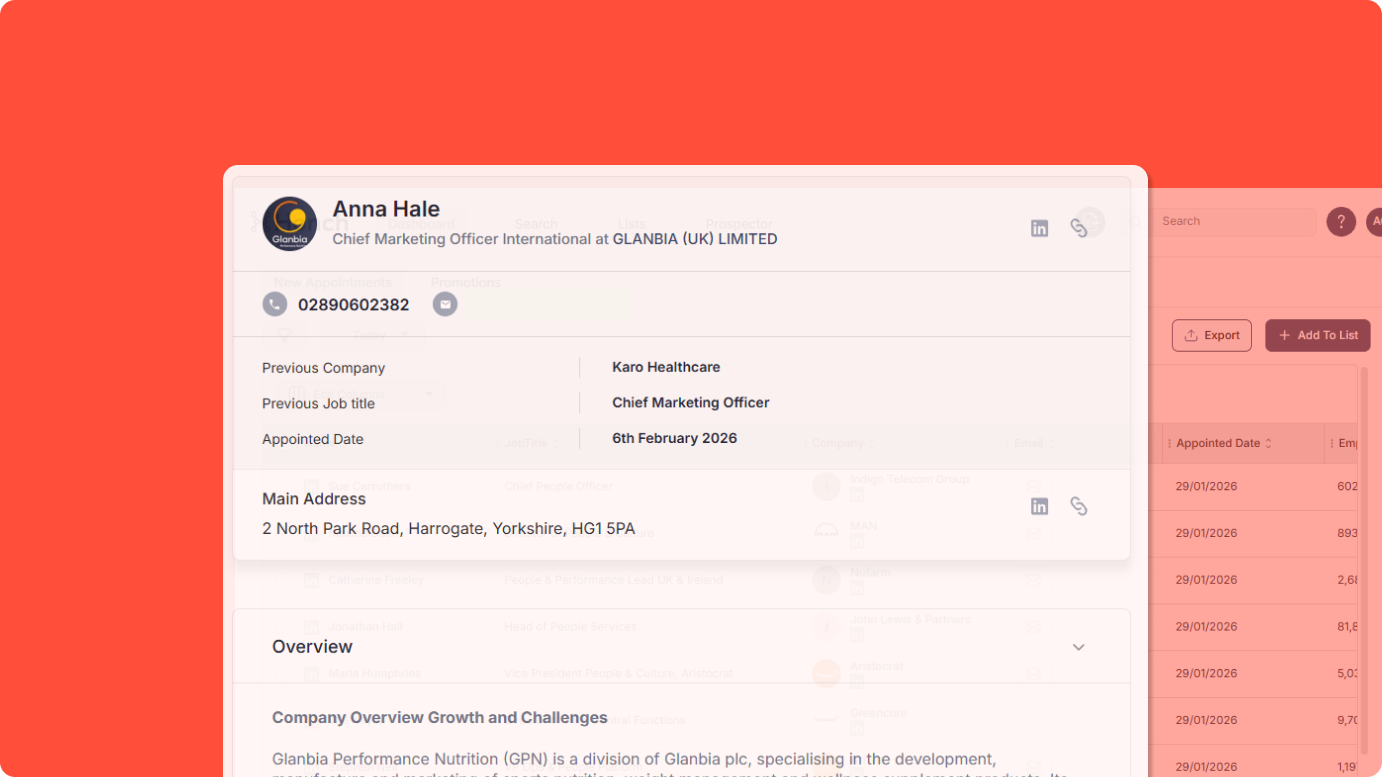The width and height of the screenshot is (1382, 777).
Task: Click phone number 02890602382
Action: point(354,305)
